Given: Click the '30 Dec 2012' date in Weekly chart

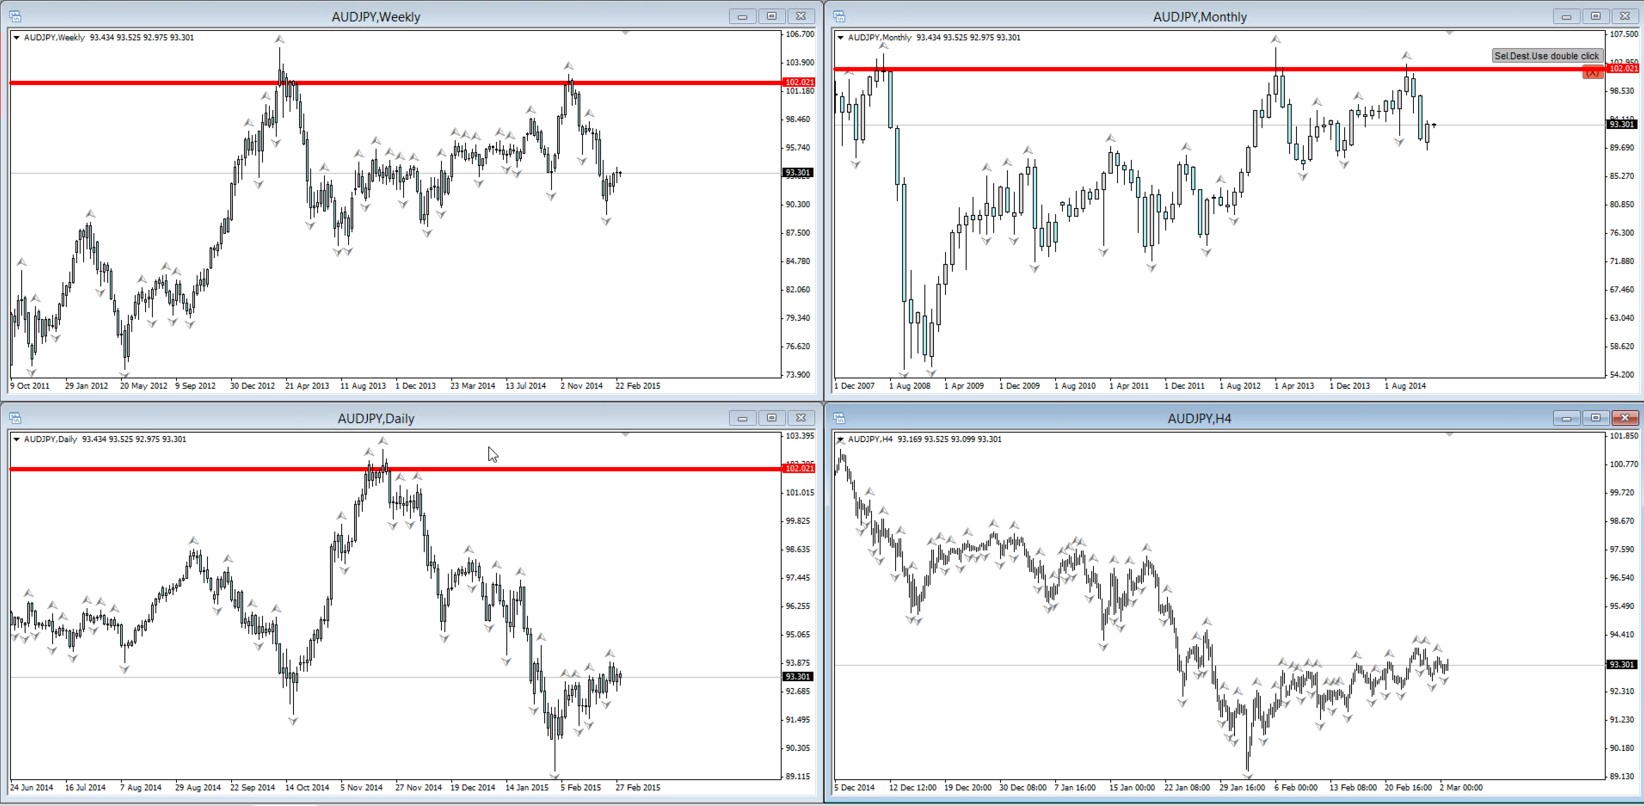Looking at the screenshot, I should coord(252,386).
